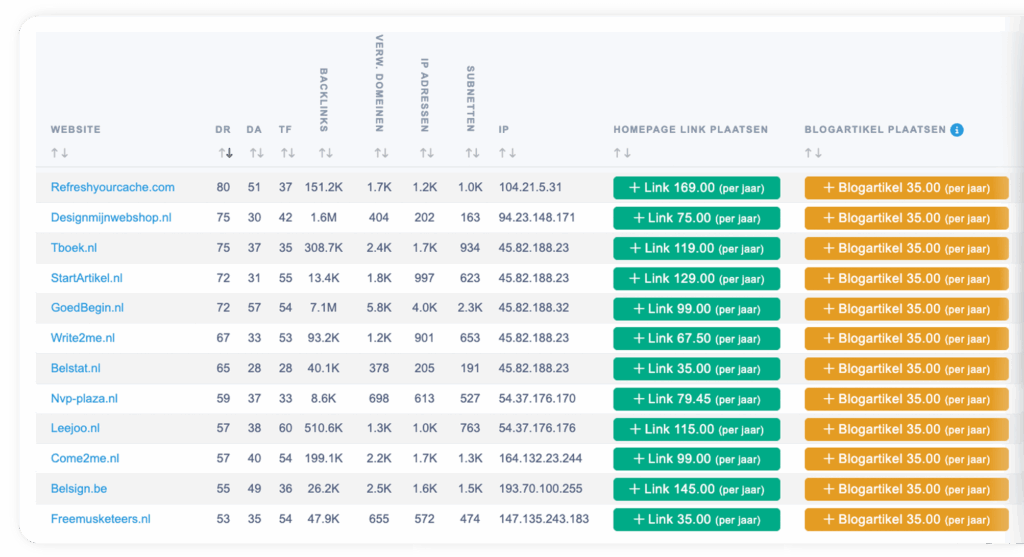1024x557 pixels.
Task: Select backlinks value 7.1M
Action: click(x=323, y=308)
